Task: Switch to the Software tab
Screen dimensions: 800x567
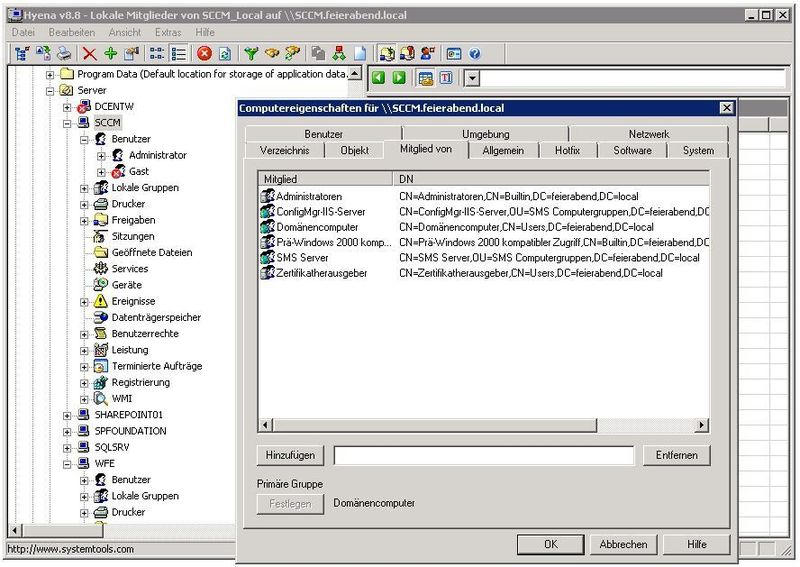Action: [632, 150]
